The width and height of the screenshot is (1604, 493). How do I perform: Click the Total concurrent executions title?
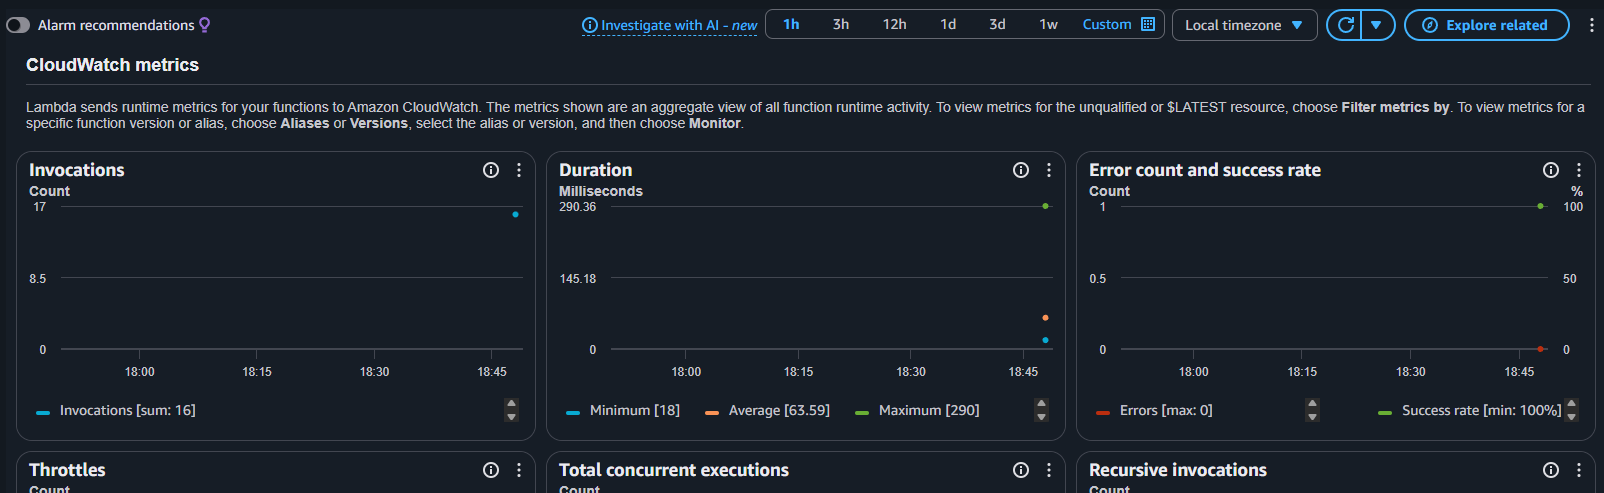674,470
